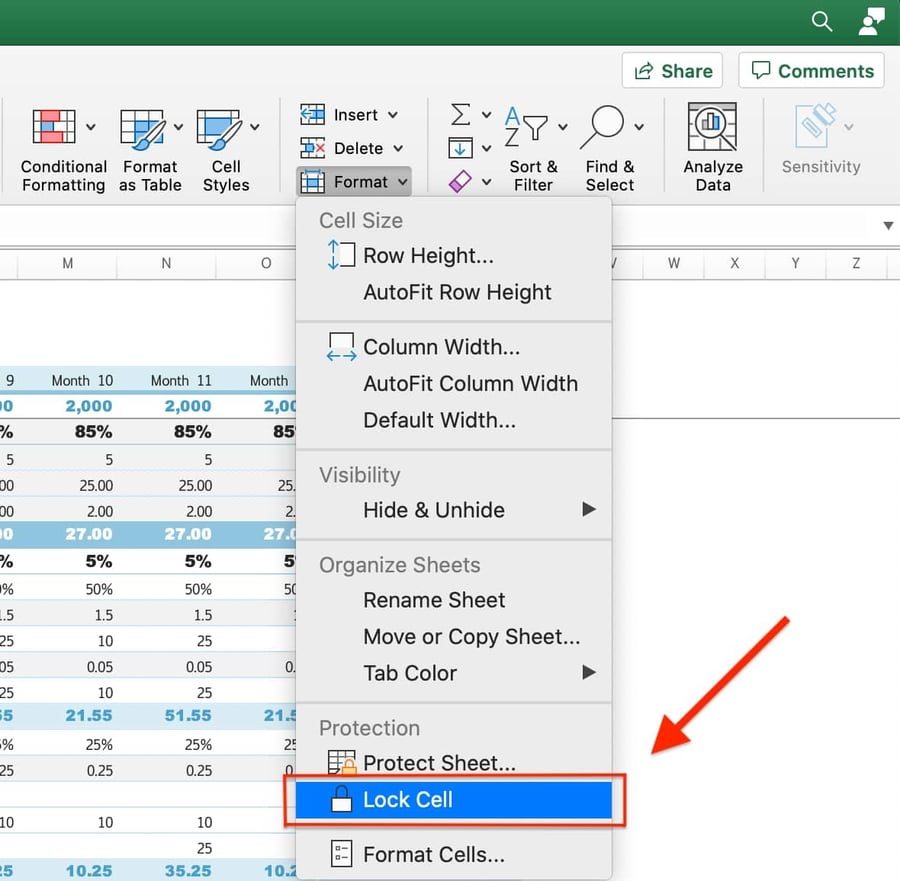Screen dimensions: 900x881
Task: Select column Z header
Action: [856, 263]
